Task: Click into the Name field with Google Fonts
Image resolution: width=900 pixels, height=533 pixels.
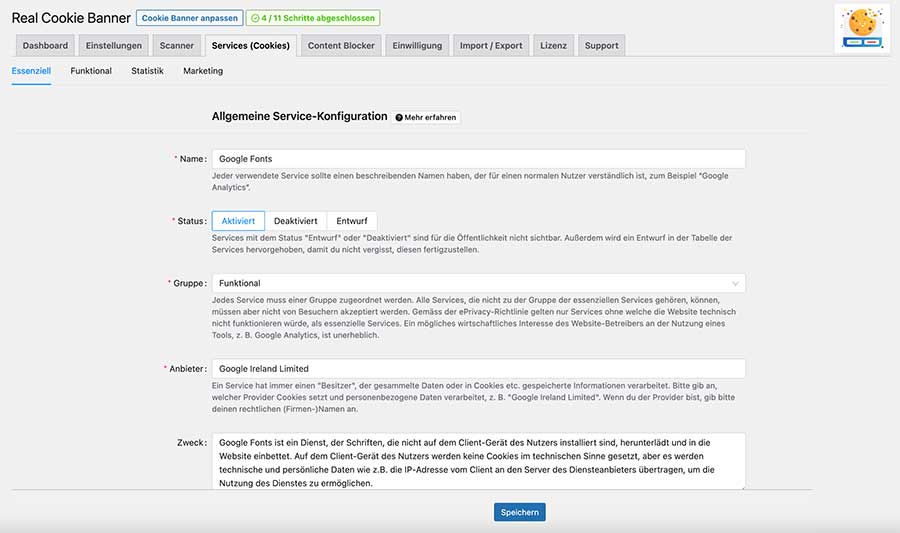Action: coord(478,159)
